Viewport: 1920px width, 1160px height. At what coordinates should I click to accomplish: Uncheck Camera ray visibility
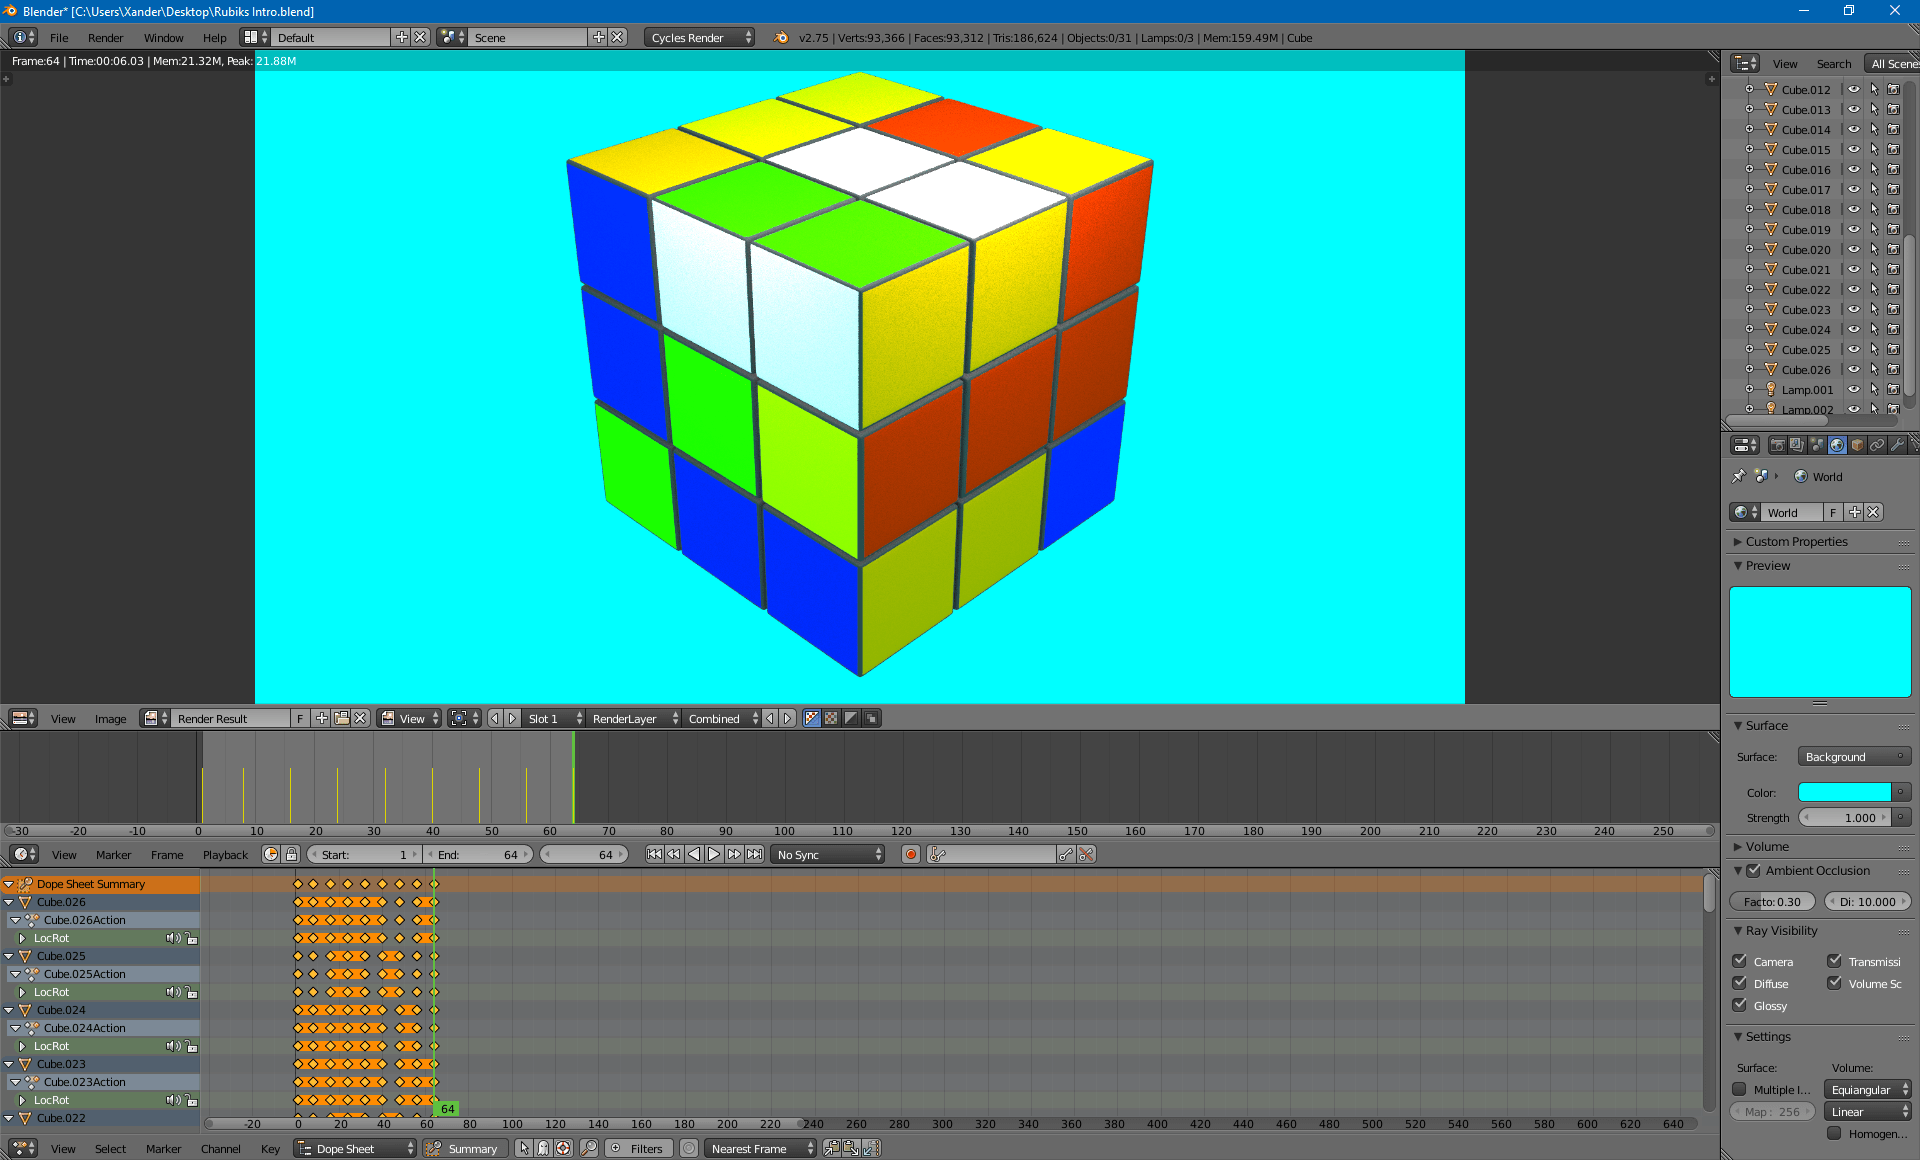pos(1740,961)
